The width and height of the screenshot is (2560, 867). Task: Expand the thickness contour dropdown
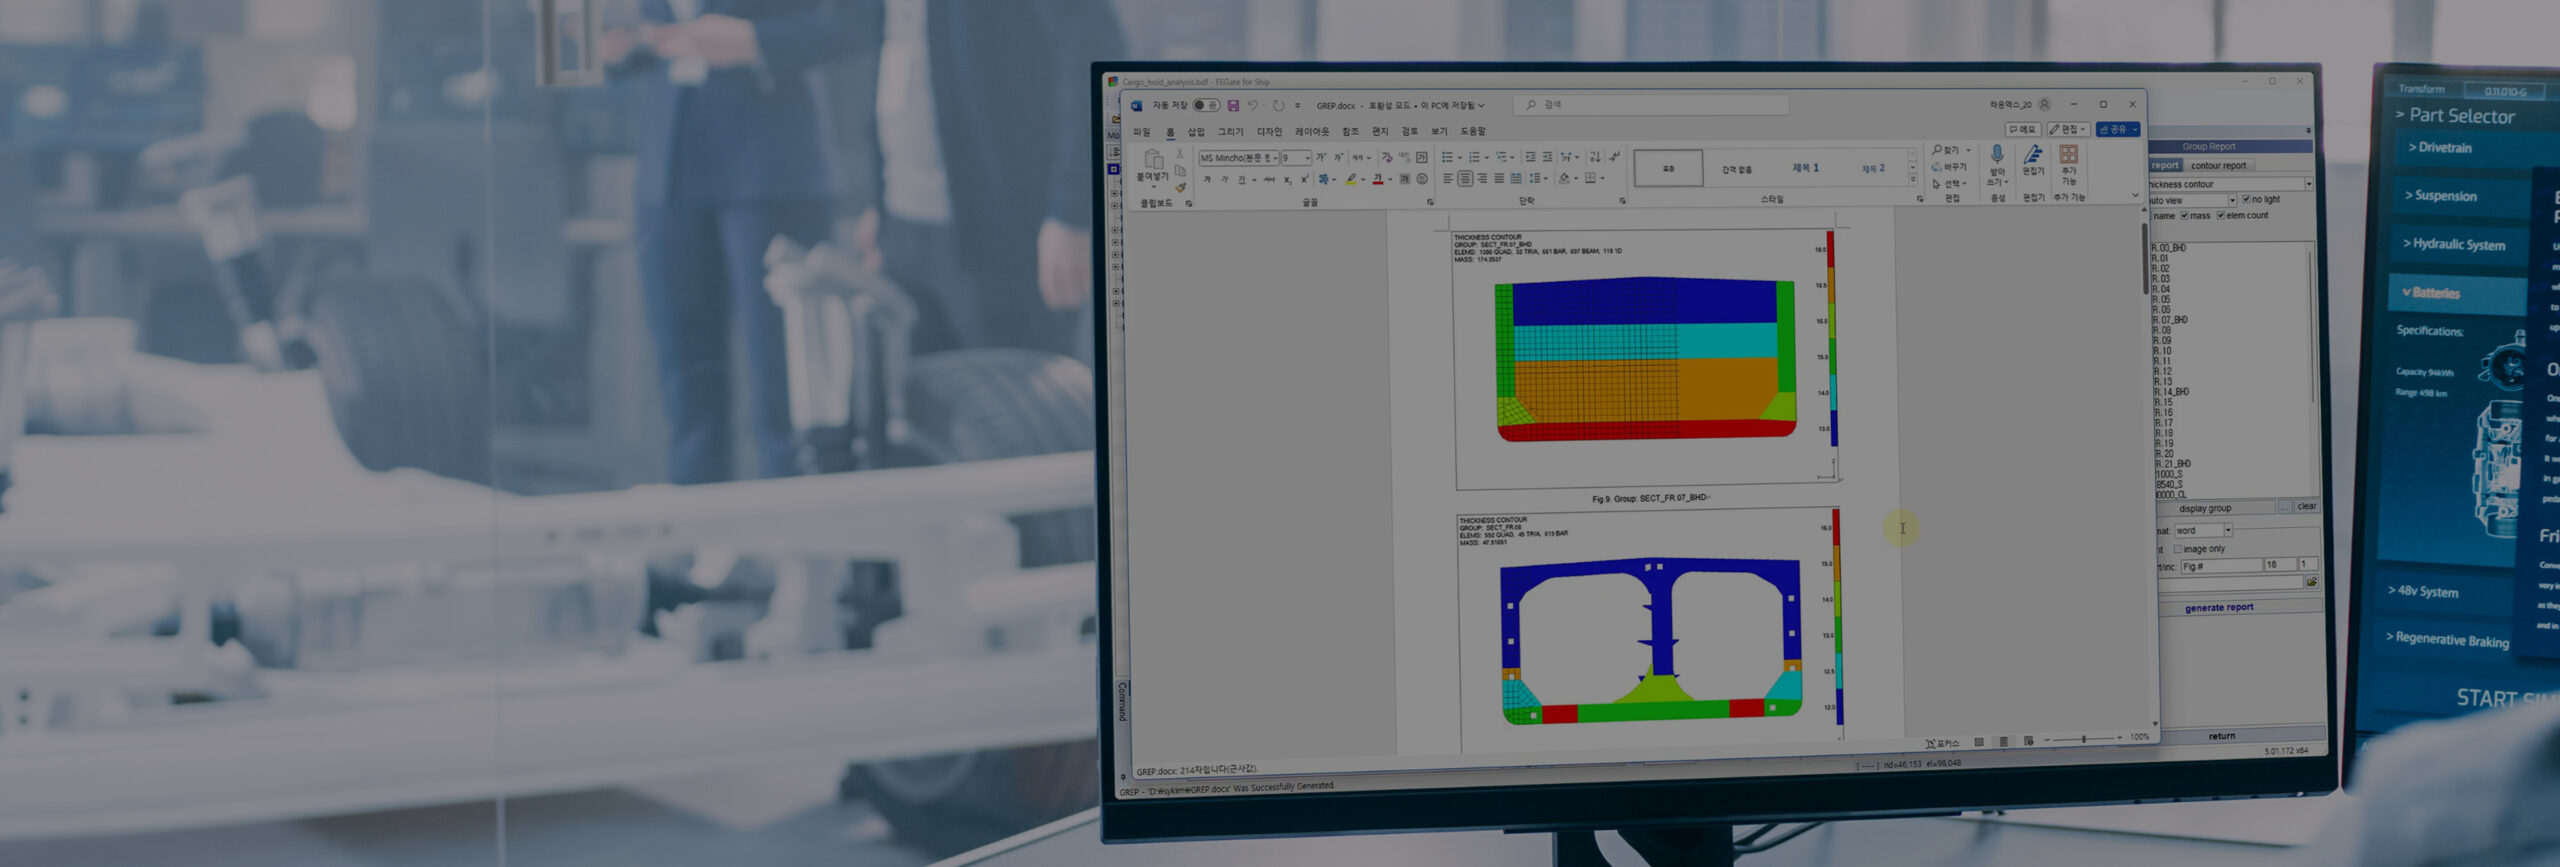2308,184
